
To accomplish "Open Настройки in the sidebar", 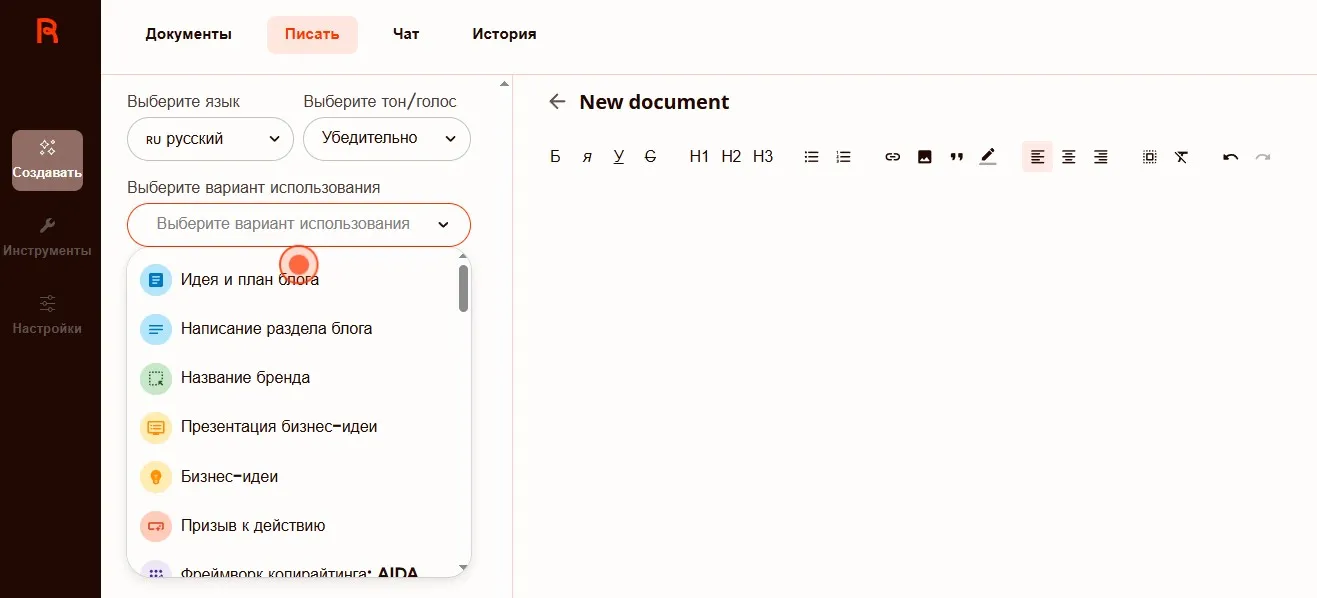I will point(47,315).
